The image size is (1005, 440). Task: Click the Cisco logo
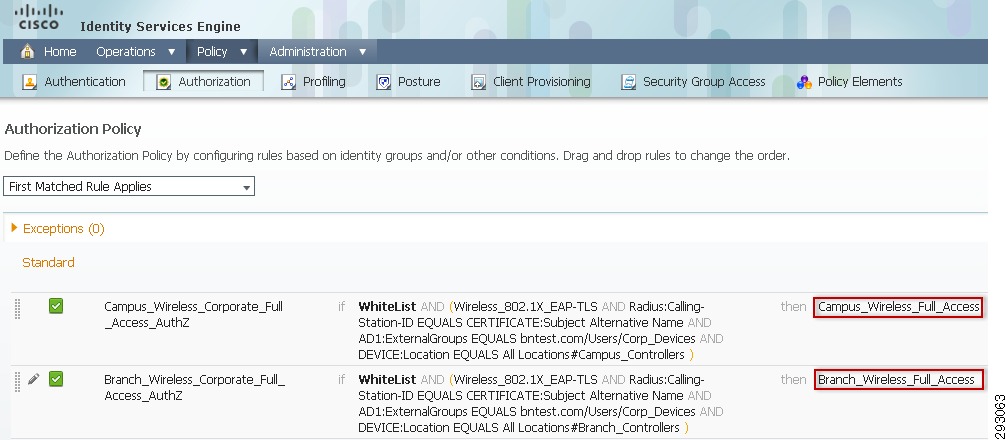(x=38, y=17)
